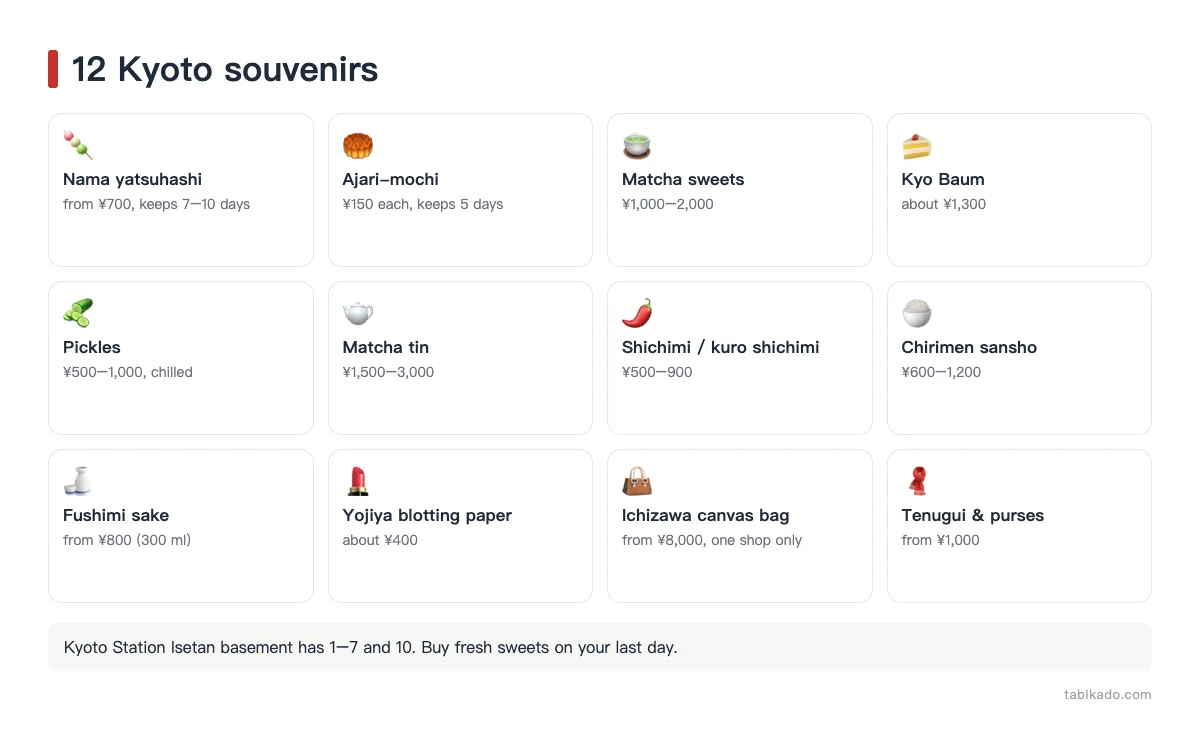
Task: Select the 'from ¥8,000, one shop only' text
Action: point(712,540)
